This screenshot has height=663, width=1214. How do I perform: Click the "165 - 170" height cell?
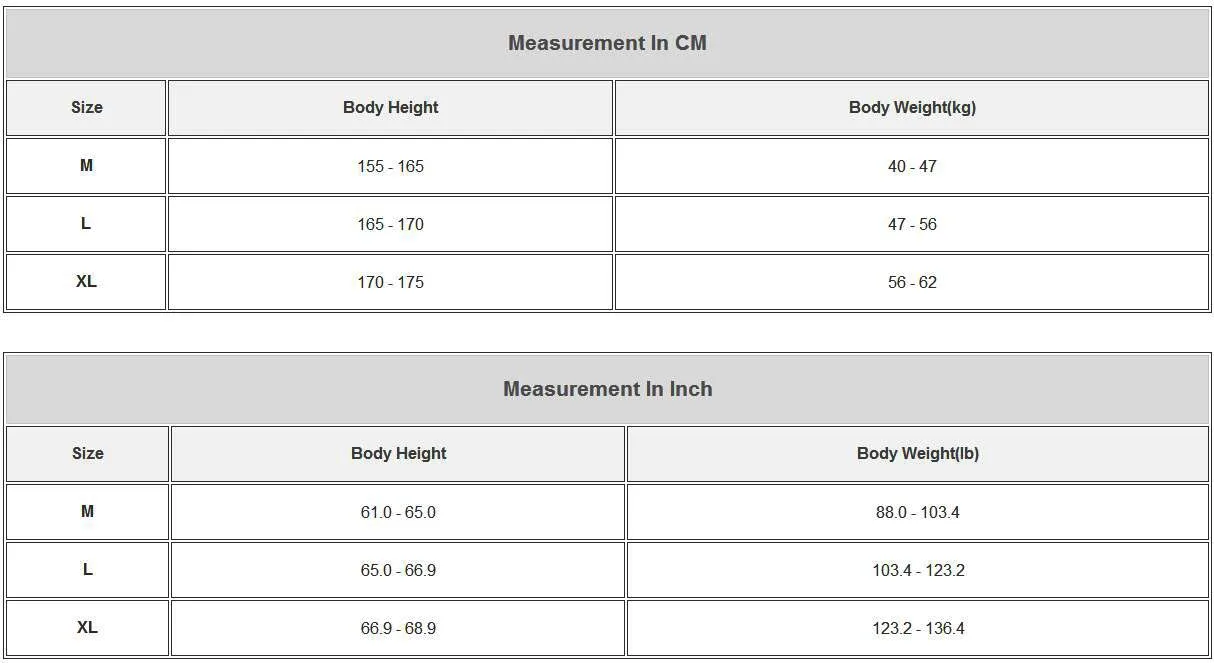pyautogui.click(x=390, y=224)
